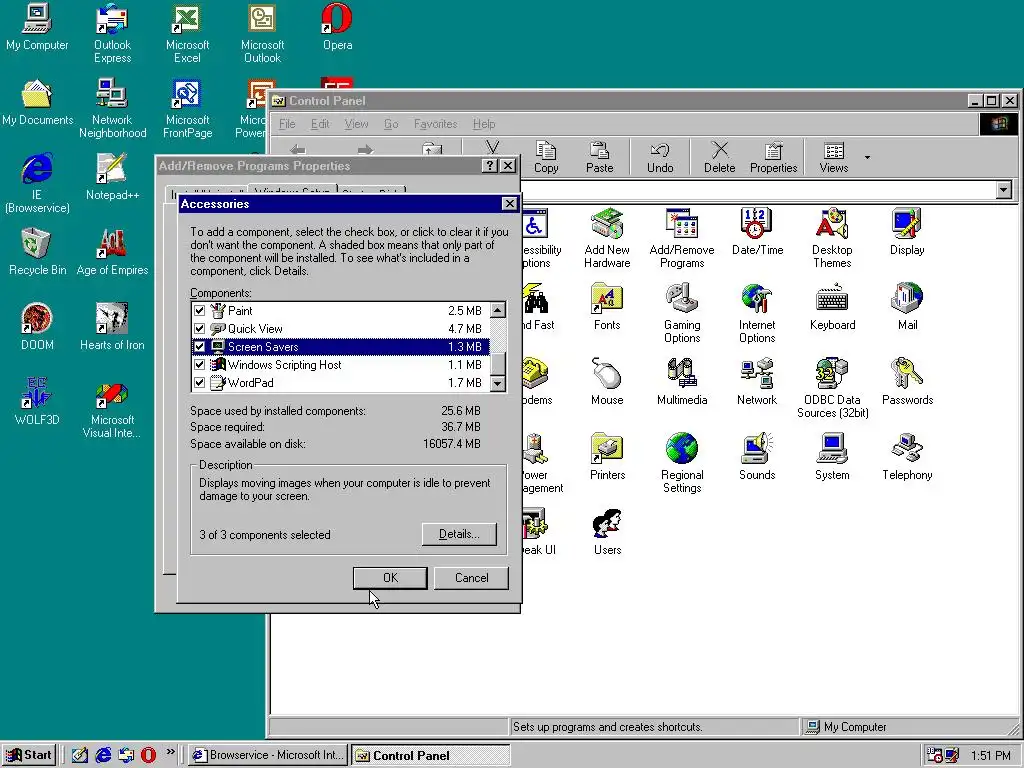Open the Printers folder icon
The width and height of the screenshot is (1024, 768).
tap(607, 457)
